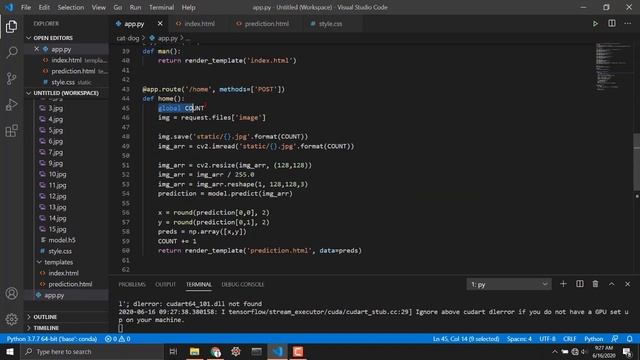Viewport: 640px width, 360px height.
Task: Switch to Visual Studio Code taskbar icon
Action: point(277,352)
